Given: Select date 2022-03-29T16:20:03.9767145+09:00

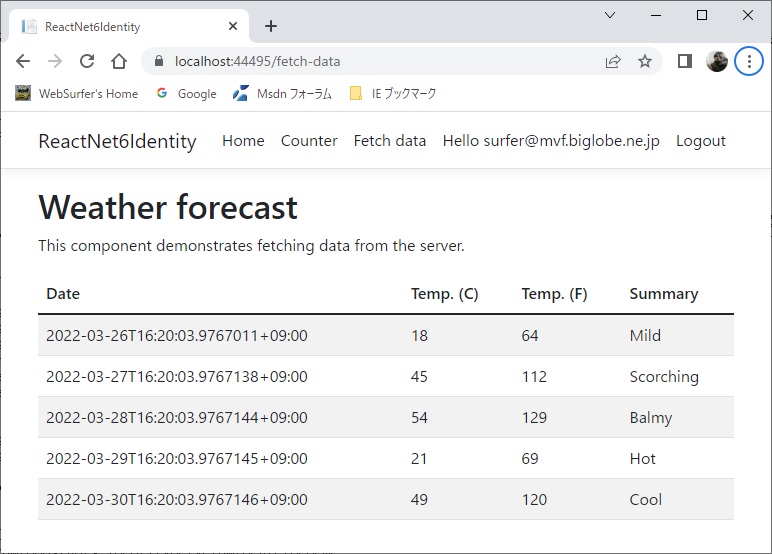Looking at the screenshot, I should pyautogui.click(x=177, y=458).
